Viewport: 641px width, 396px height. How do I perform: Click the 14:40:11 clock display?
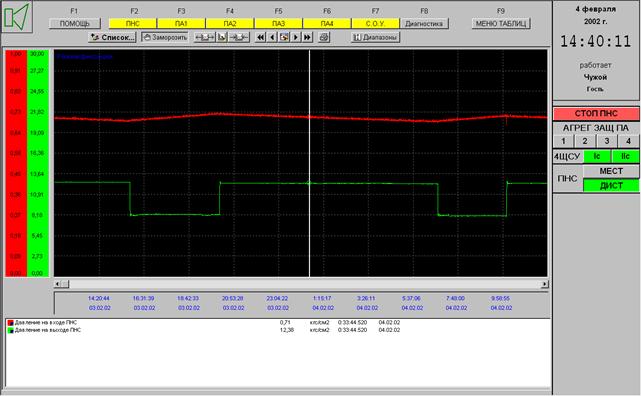595,41
